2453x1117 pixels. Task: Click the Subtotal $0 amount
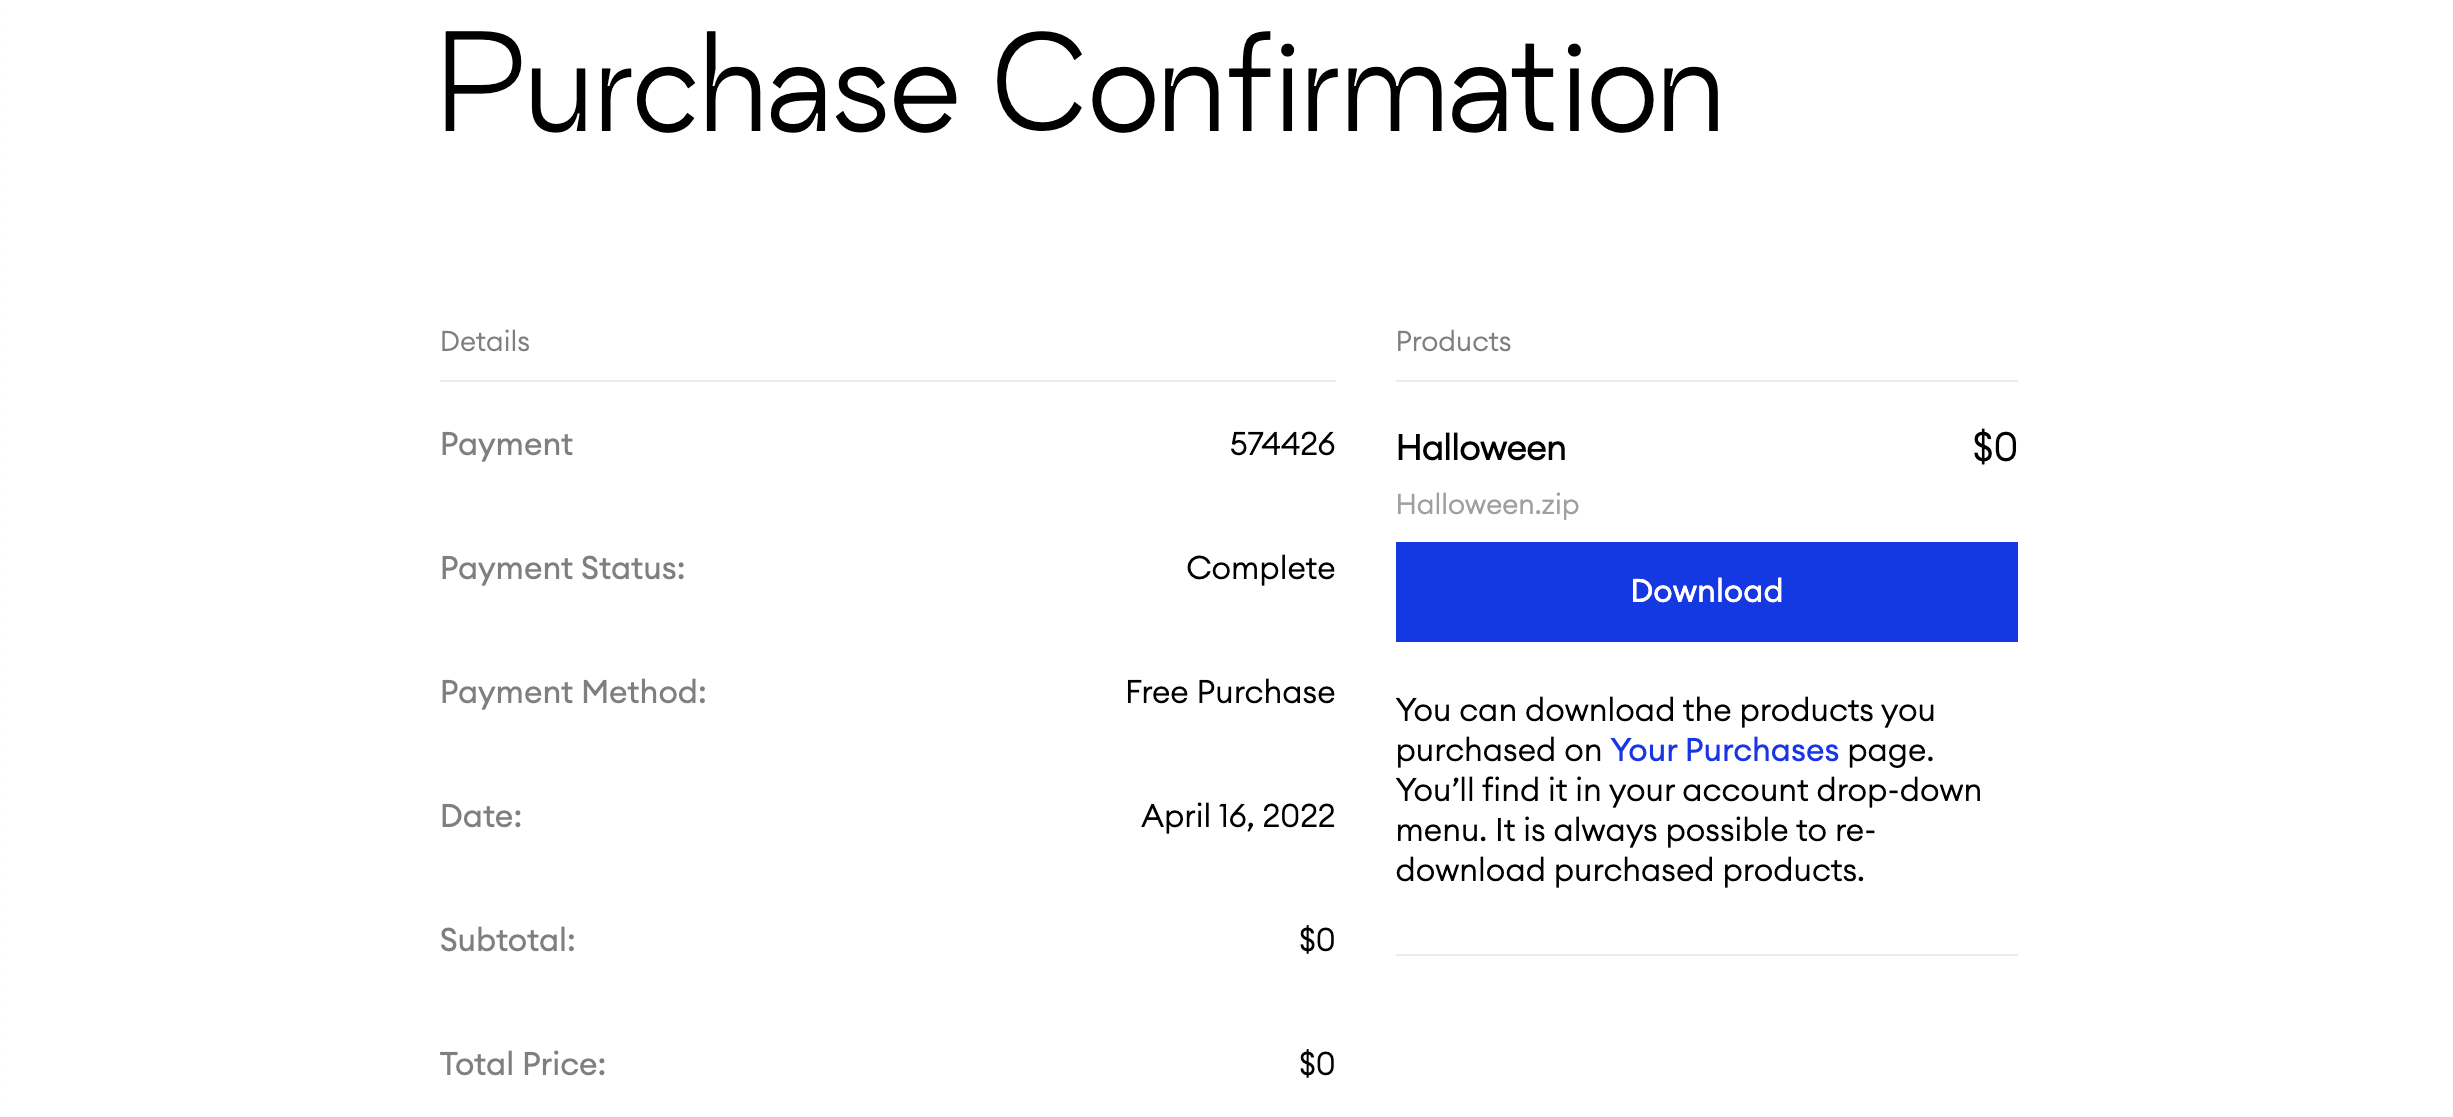pos(1317,940)
